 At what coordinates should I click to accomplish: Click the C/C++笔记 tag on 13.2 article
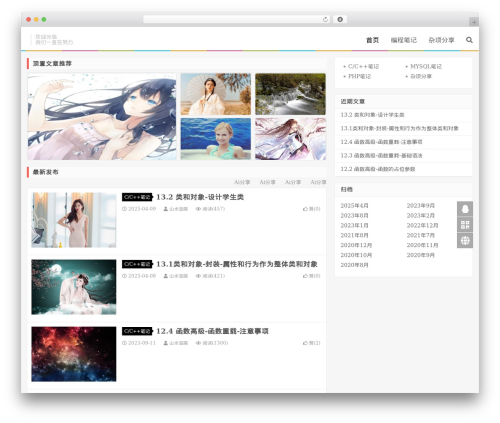[137, 197]
